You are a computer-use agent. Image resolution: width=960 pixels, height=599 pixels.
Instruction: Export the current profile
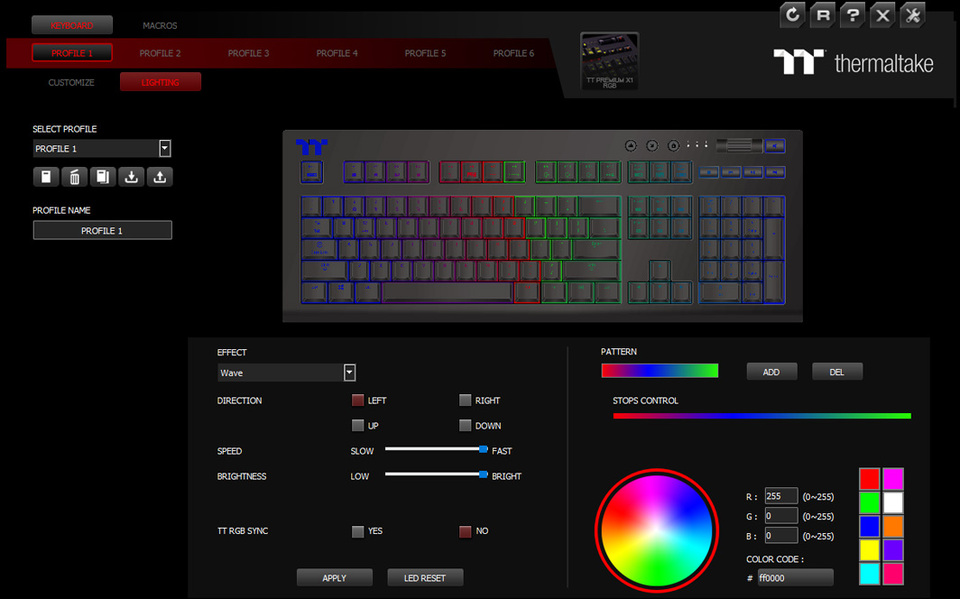160,177
